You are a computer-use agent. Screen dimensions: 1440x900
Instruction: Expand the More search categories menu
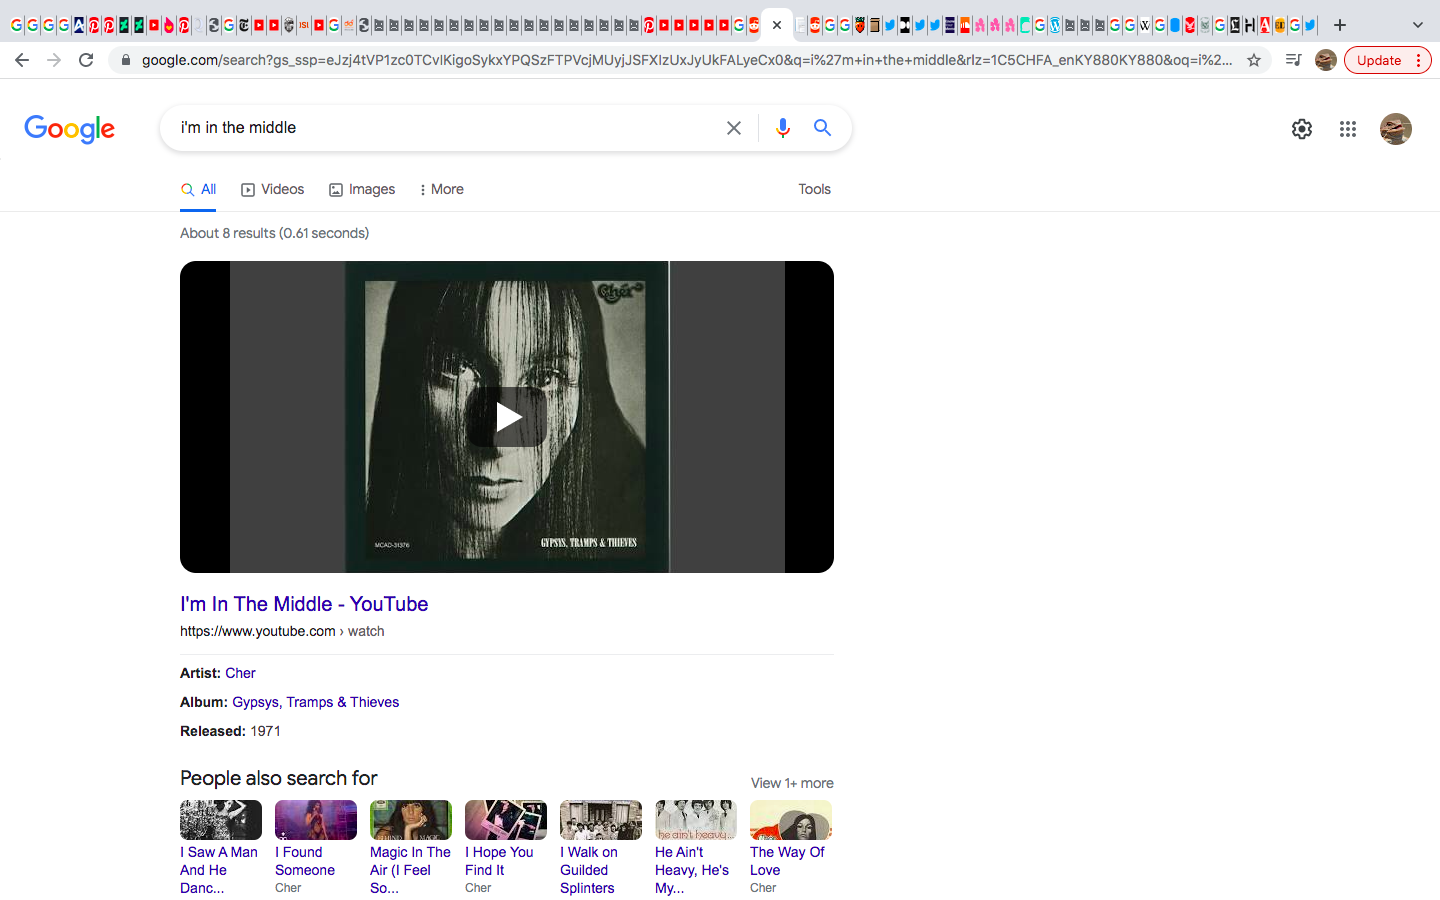[x=441, y=189]
